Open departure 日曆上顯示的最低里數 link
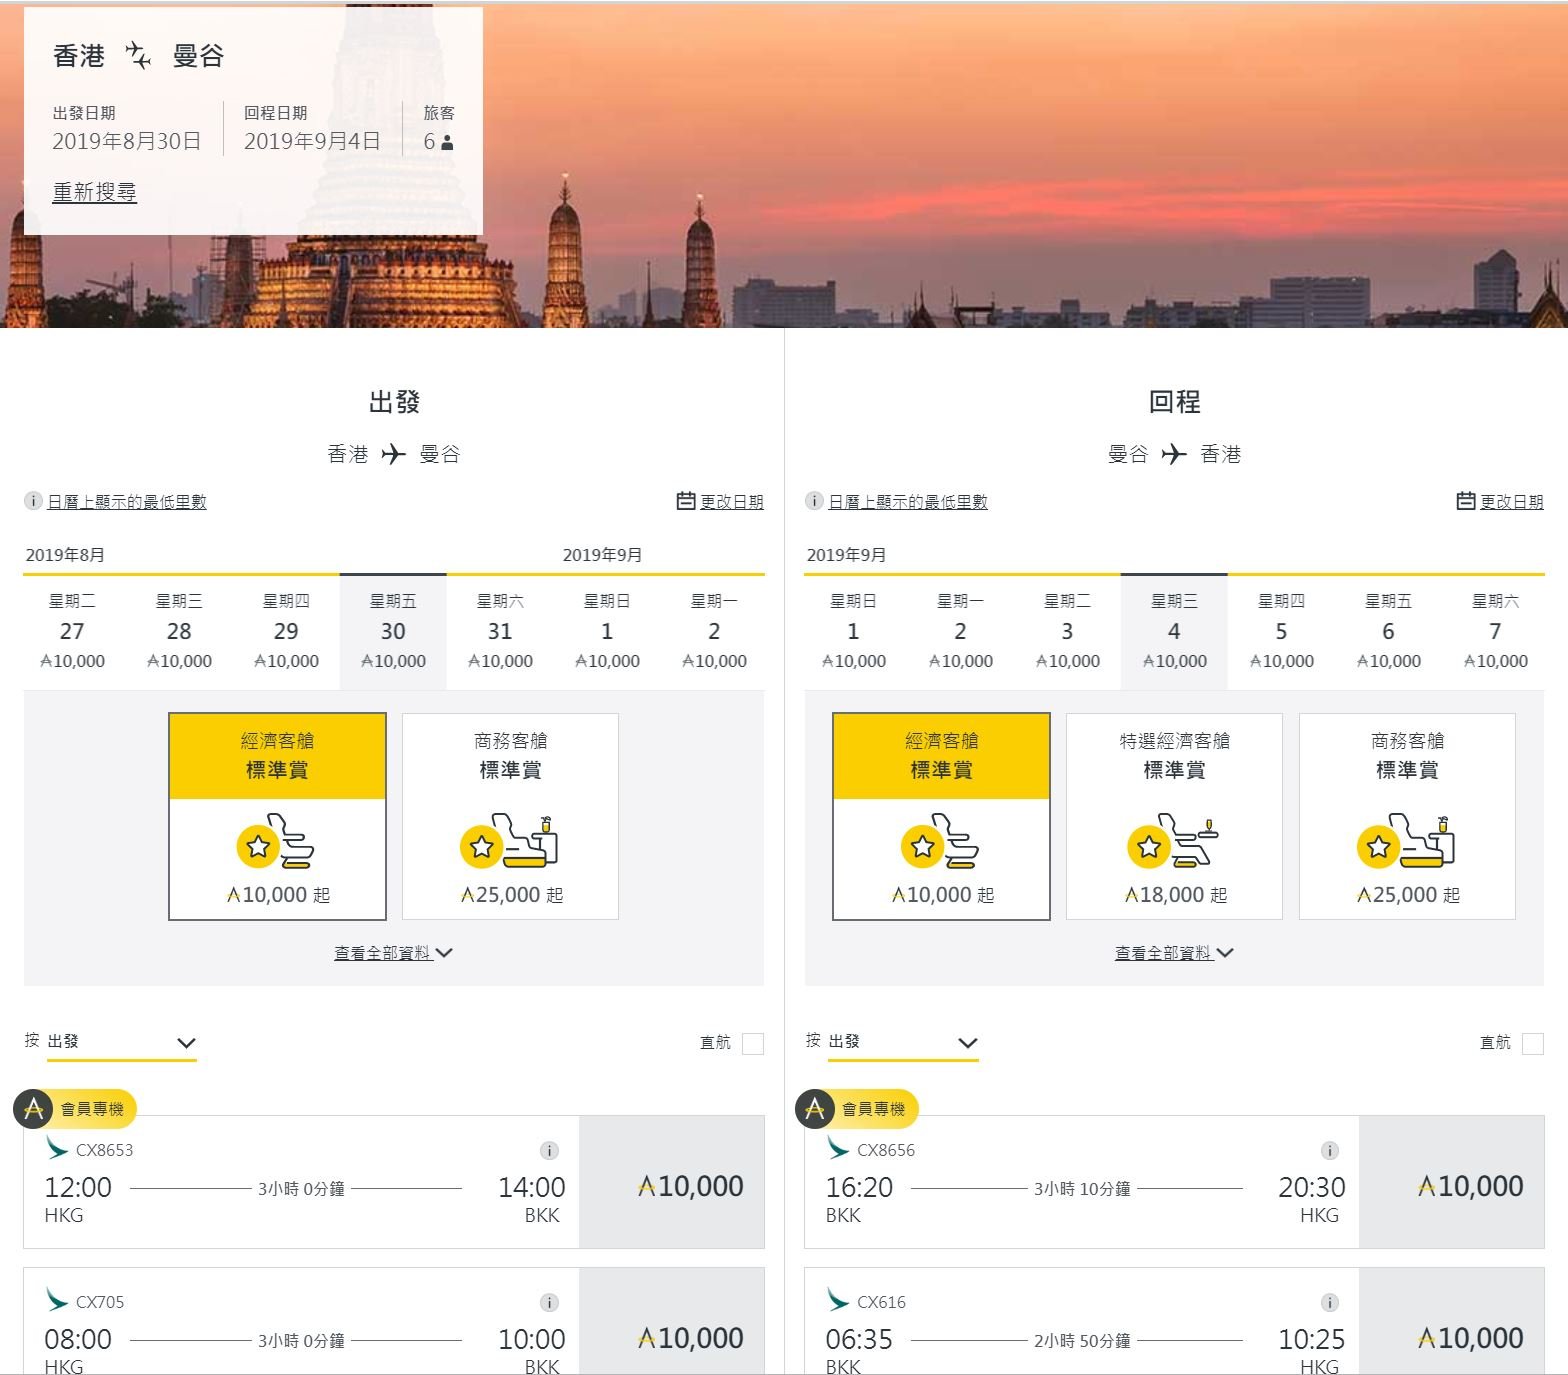Image resolution: width=1568 pixels, height=1375 pixels. click(127, 501)
